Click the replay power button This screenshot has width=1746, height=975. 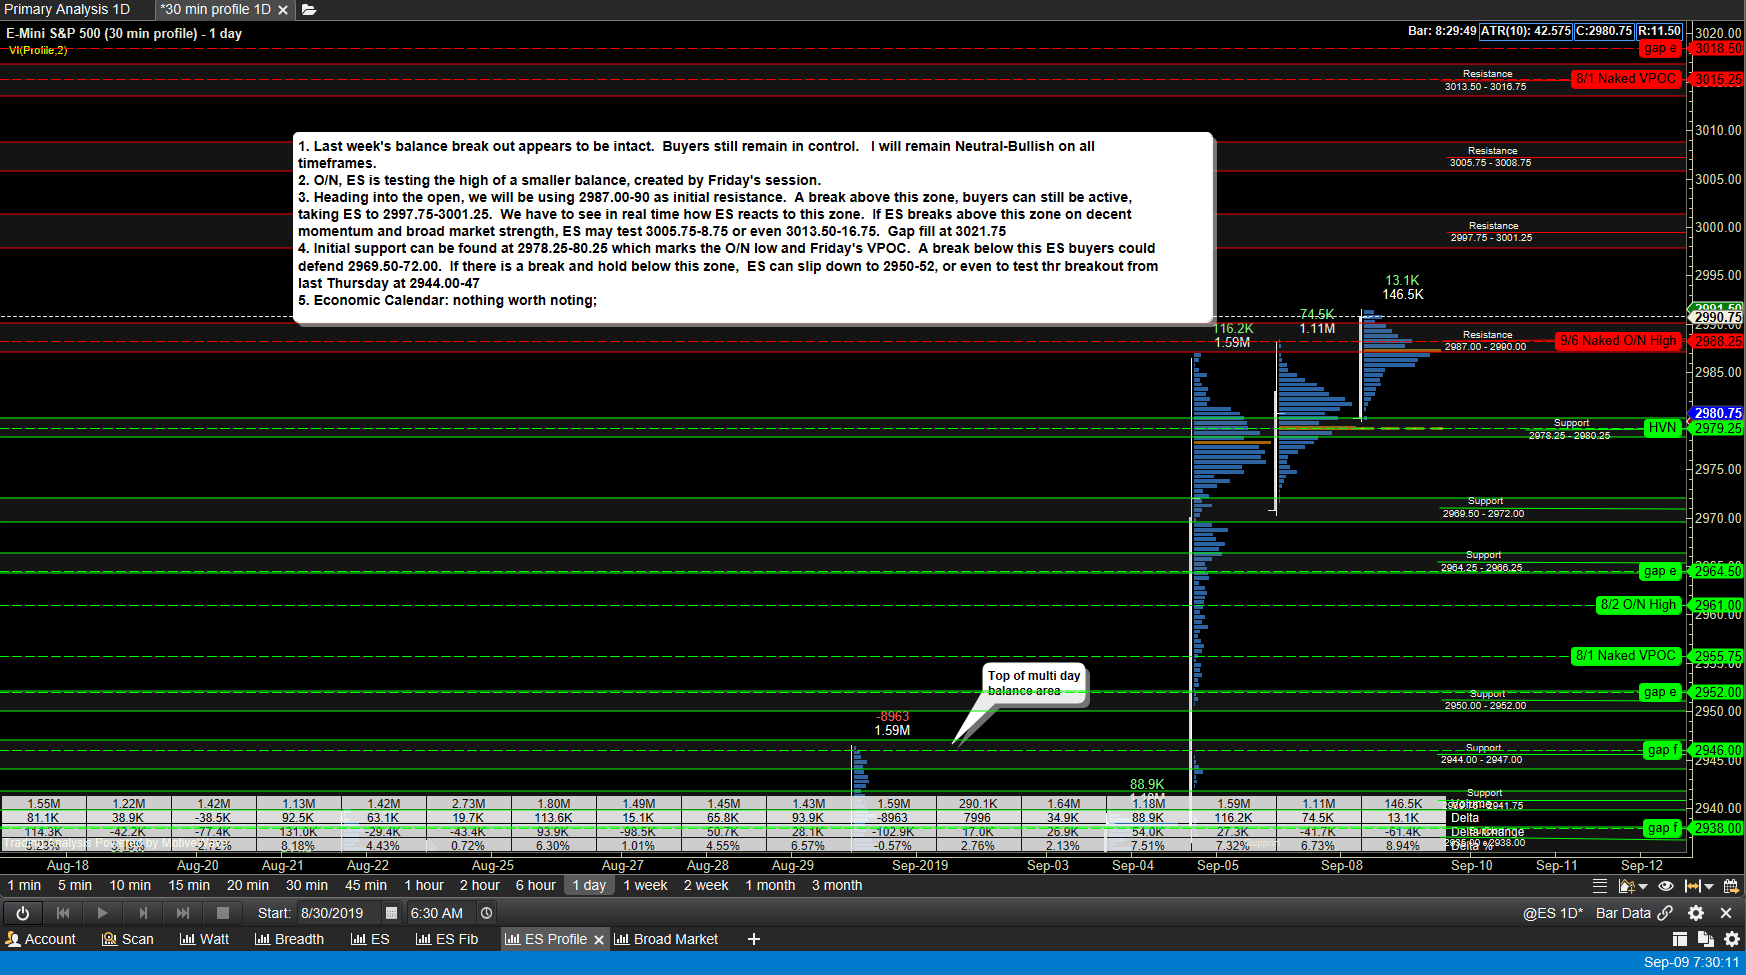(22, 913)
